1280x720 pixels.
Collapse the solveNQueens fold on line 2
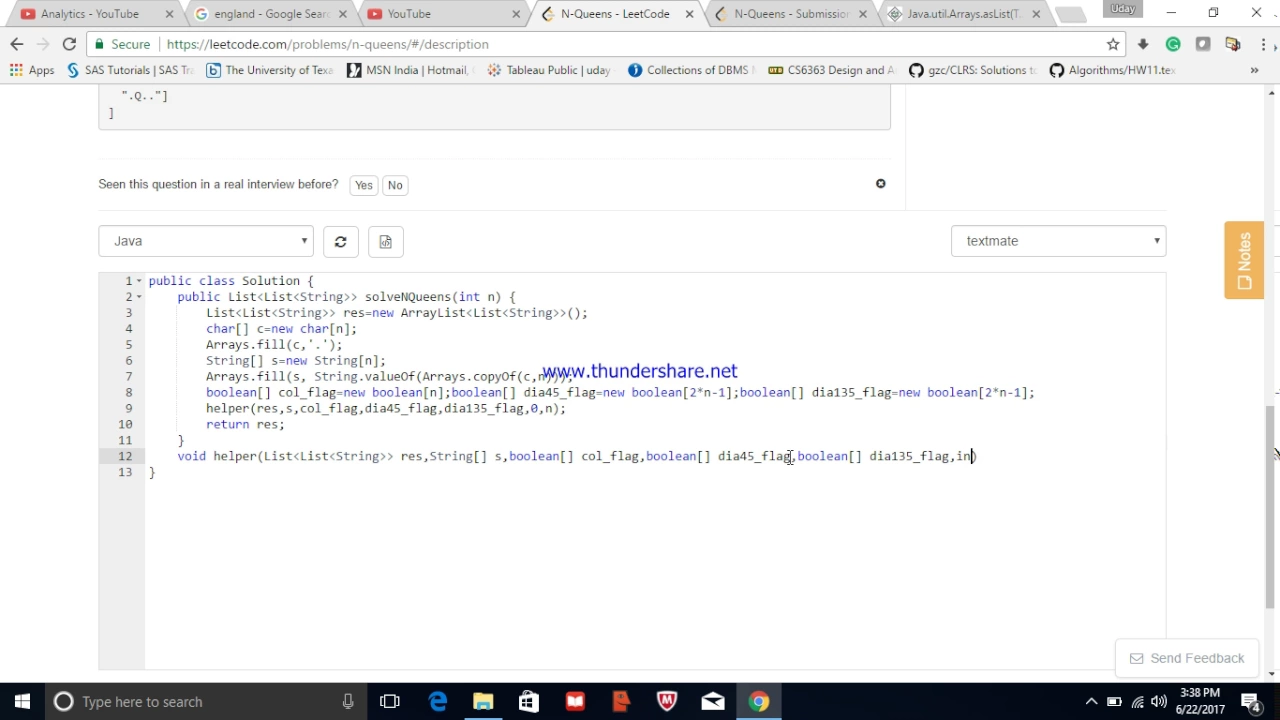139,297
